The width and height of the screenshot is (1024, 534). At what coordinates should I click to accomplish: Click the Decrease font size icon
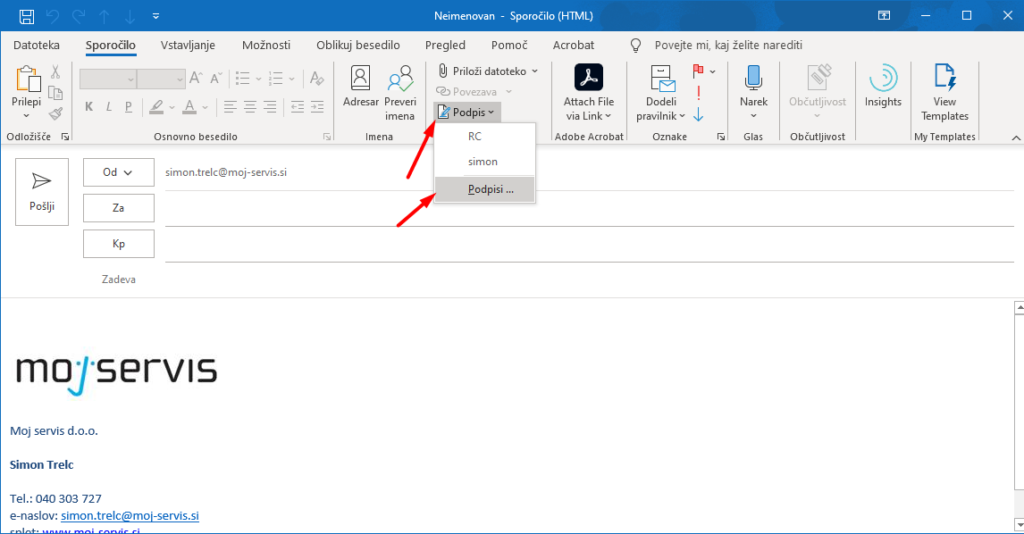click(216, 78)
